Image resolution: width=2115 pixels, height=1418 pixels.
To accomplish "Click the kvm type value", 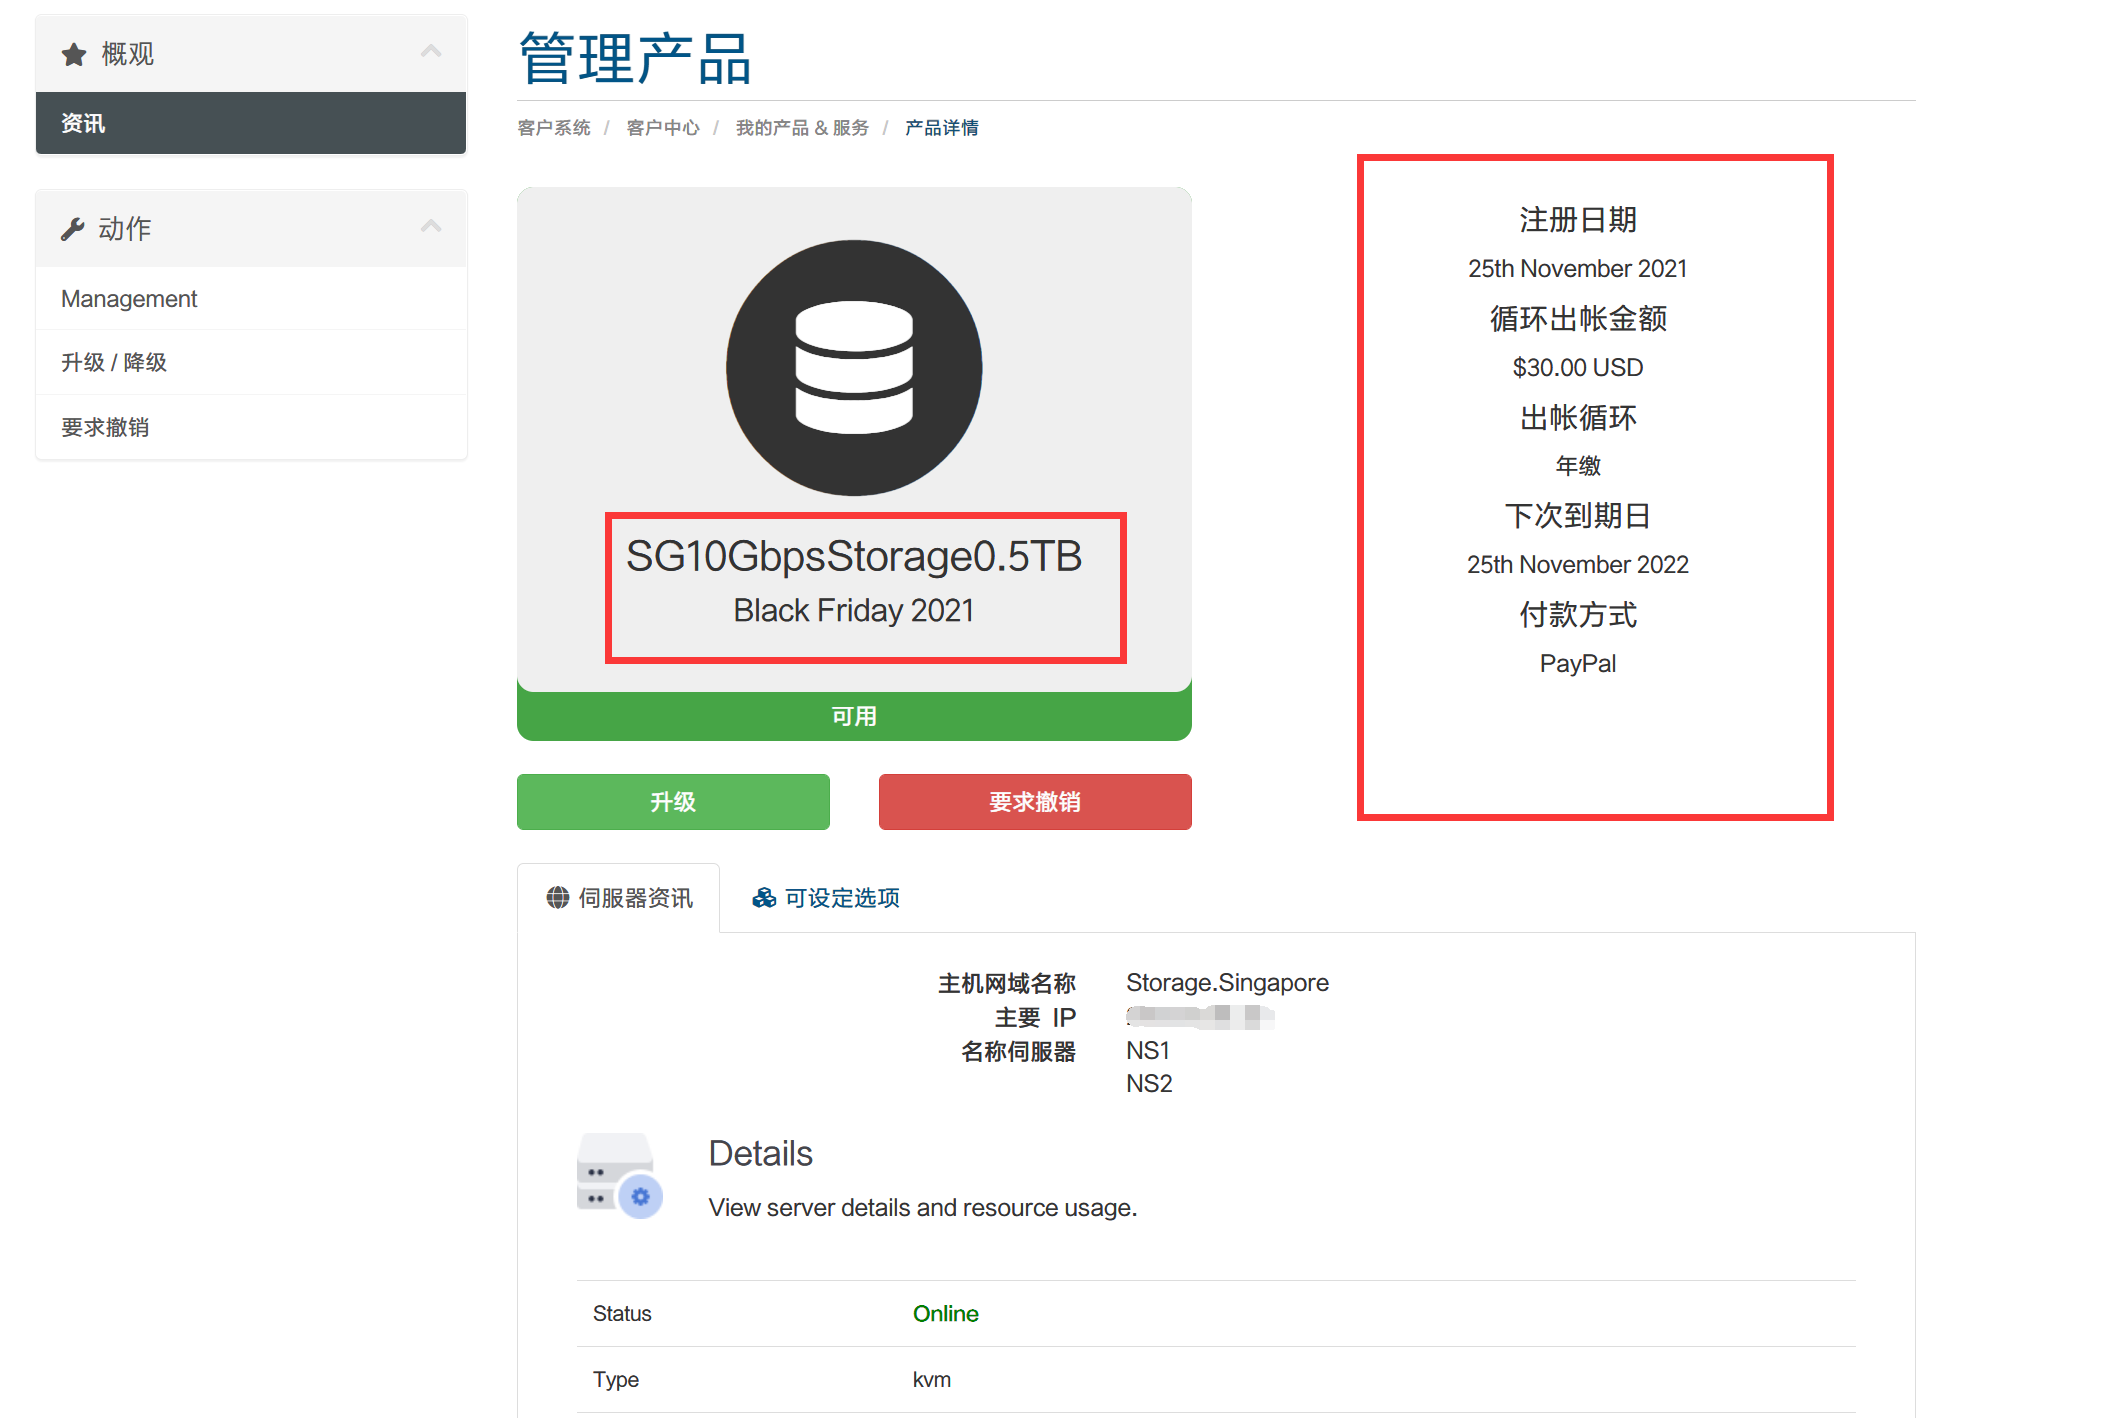I will tap(931, 1379).
